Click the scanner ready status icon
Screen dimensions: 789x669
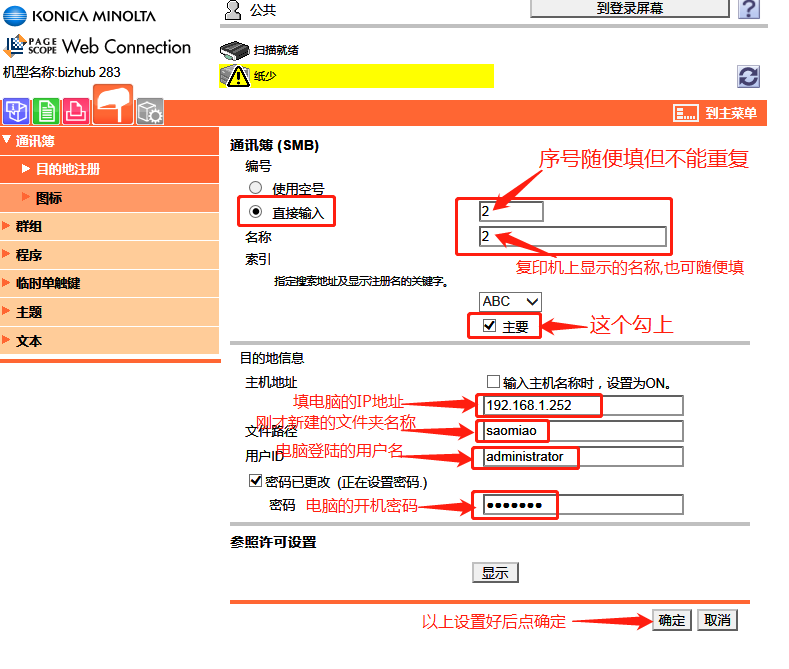point(233,49)
